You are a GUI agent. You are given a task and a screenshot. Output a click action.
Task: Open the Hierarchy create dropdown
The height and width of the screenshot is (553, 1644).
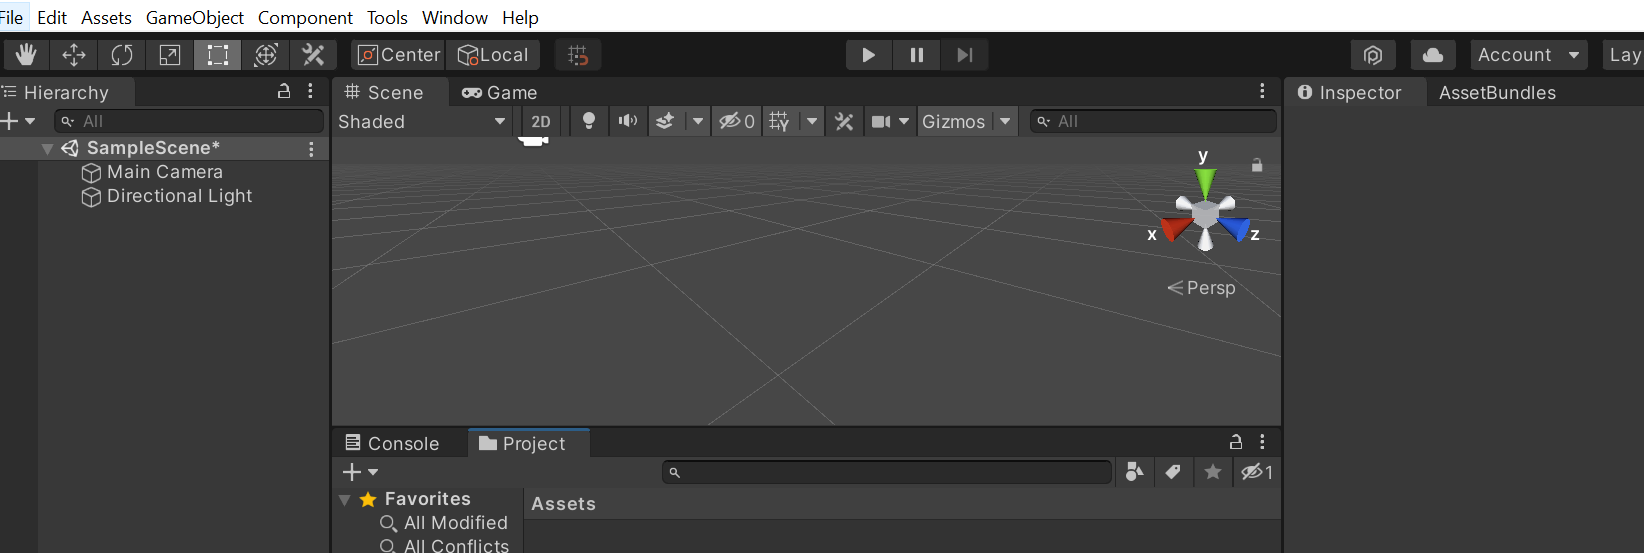[x=18, y=121]
